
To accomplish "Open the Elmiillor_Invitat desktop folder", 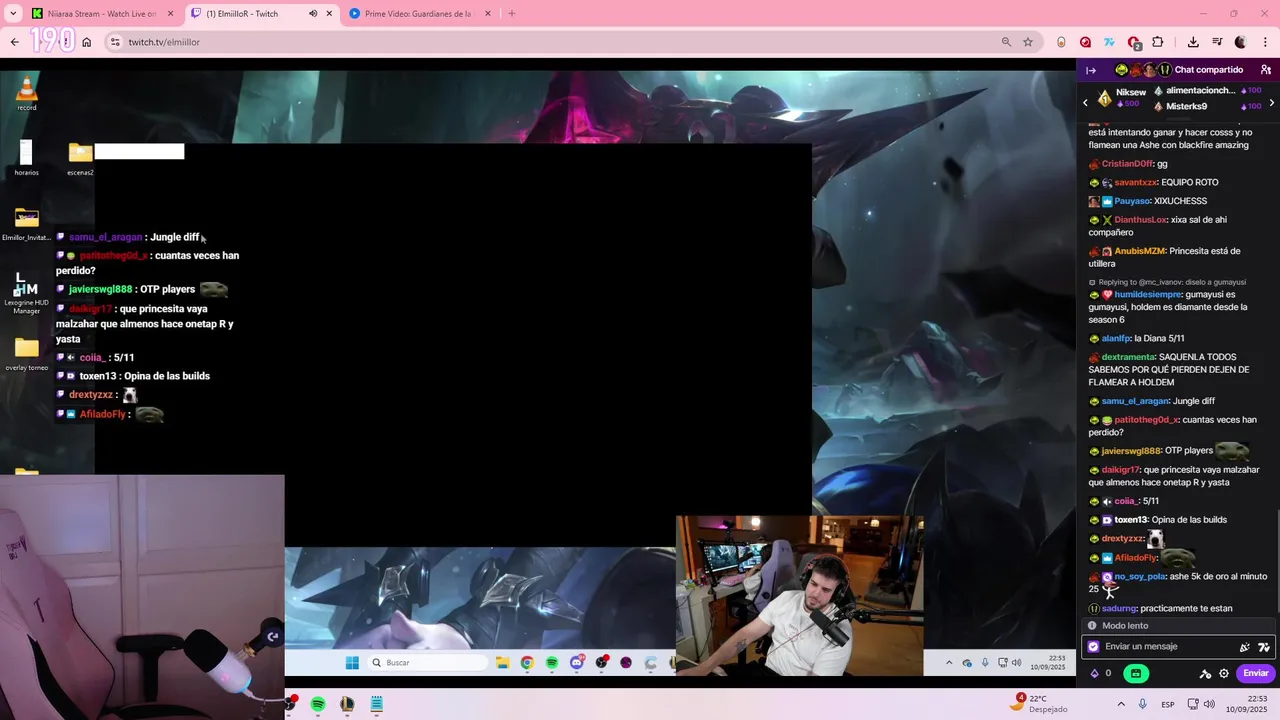I will click(x=27, y=224).
